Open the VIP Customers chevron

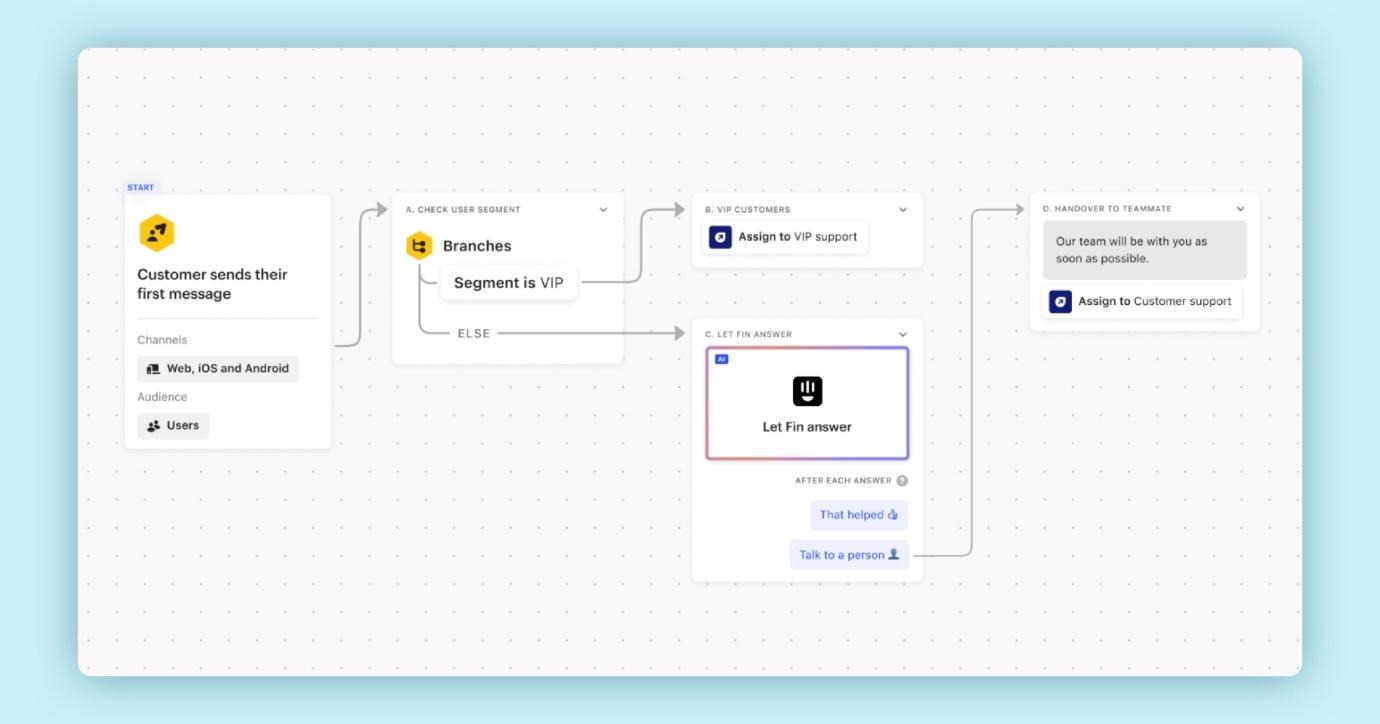click(904, 210)
